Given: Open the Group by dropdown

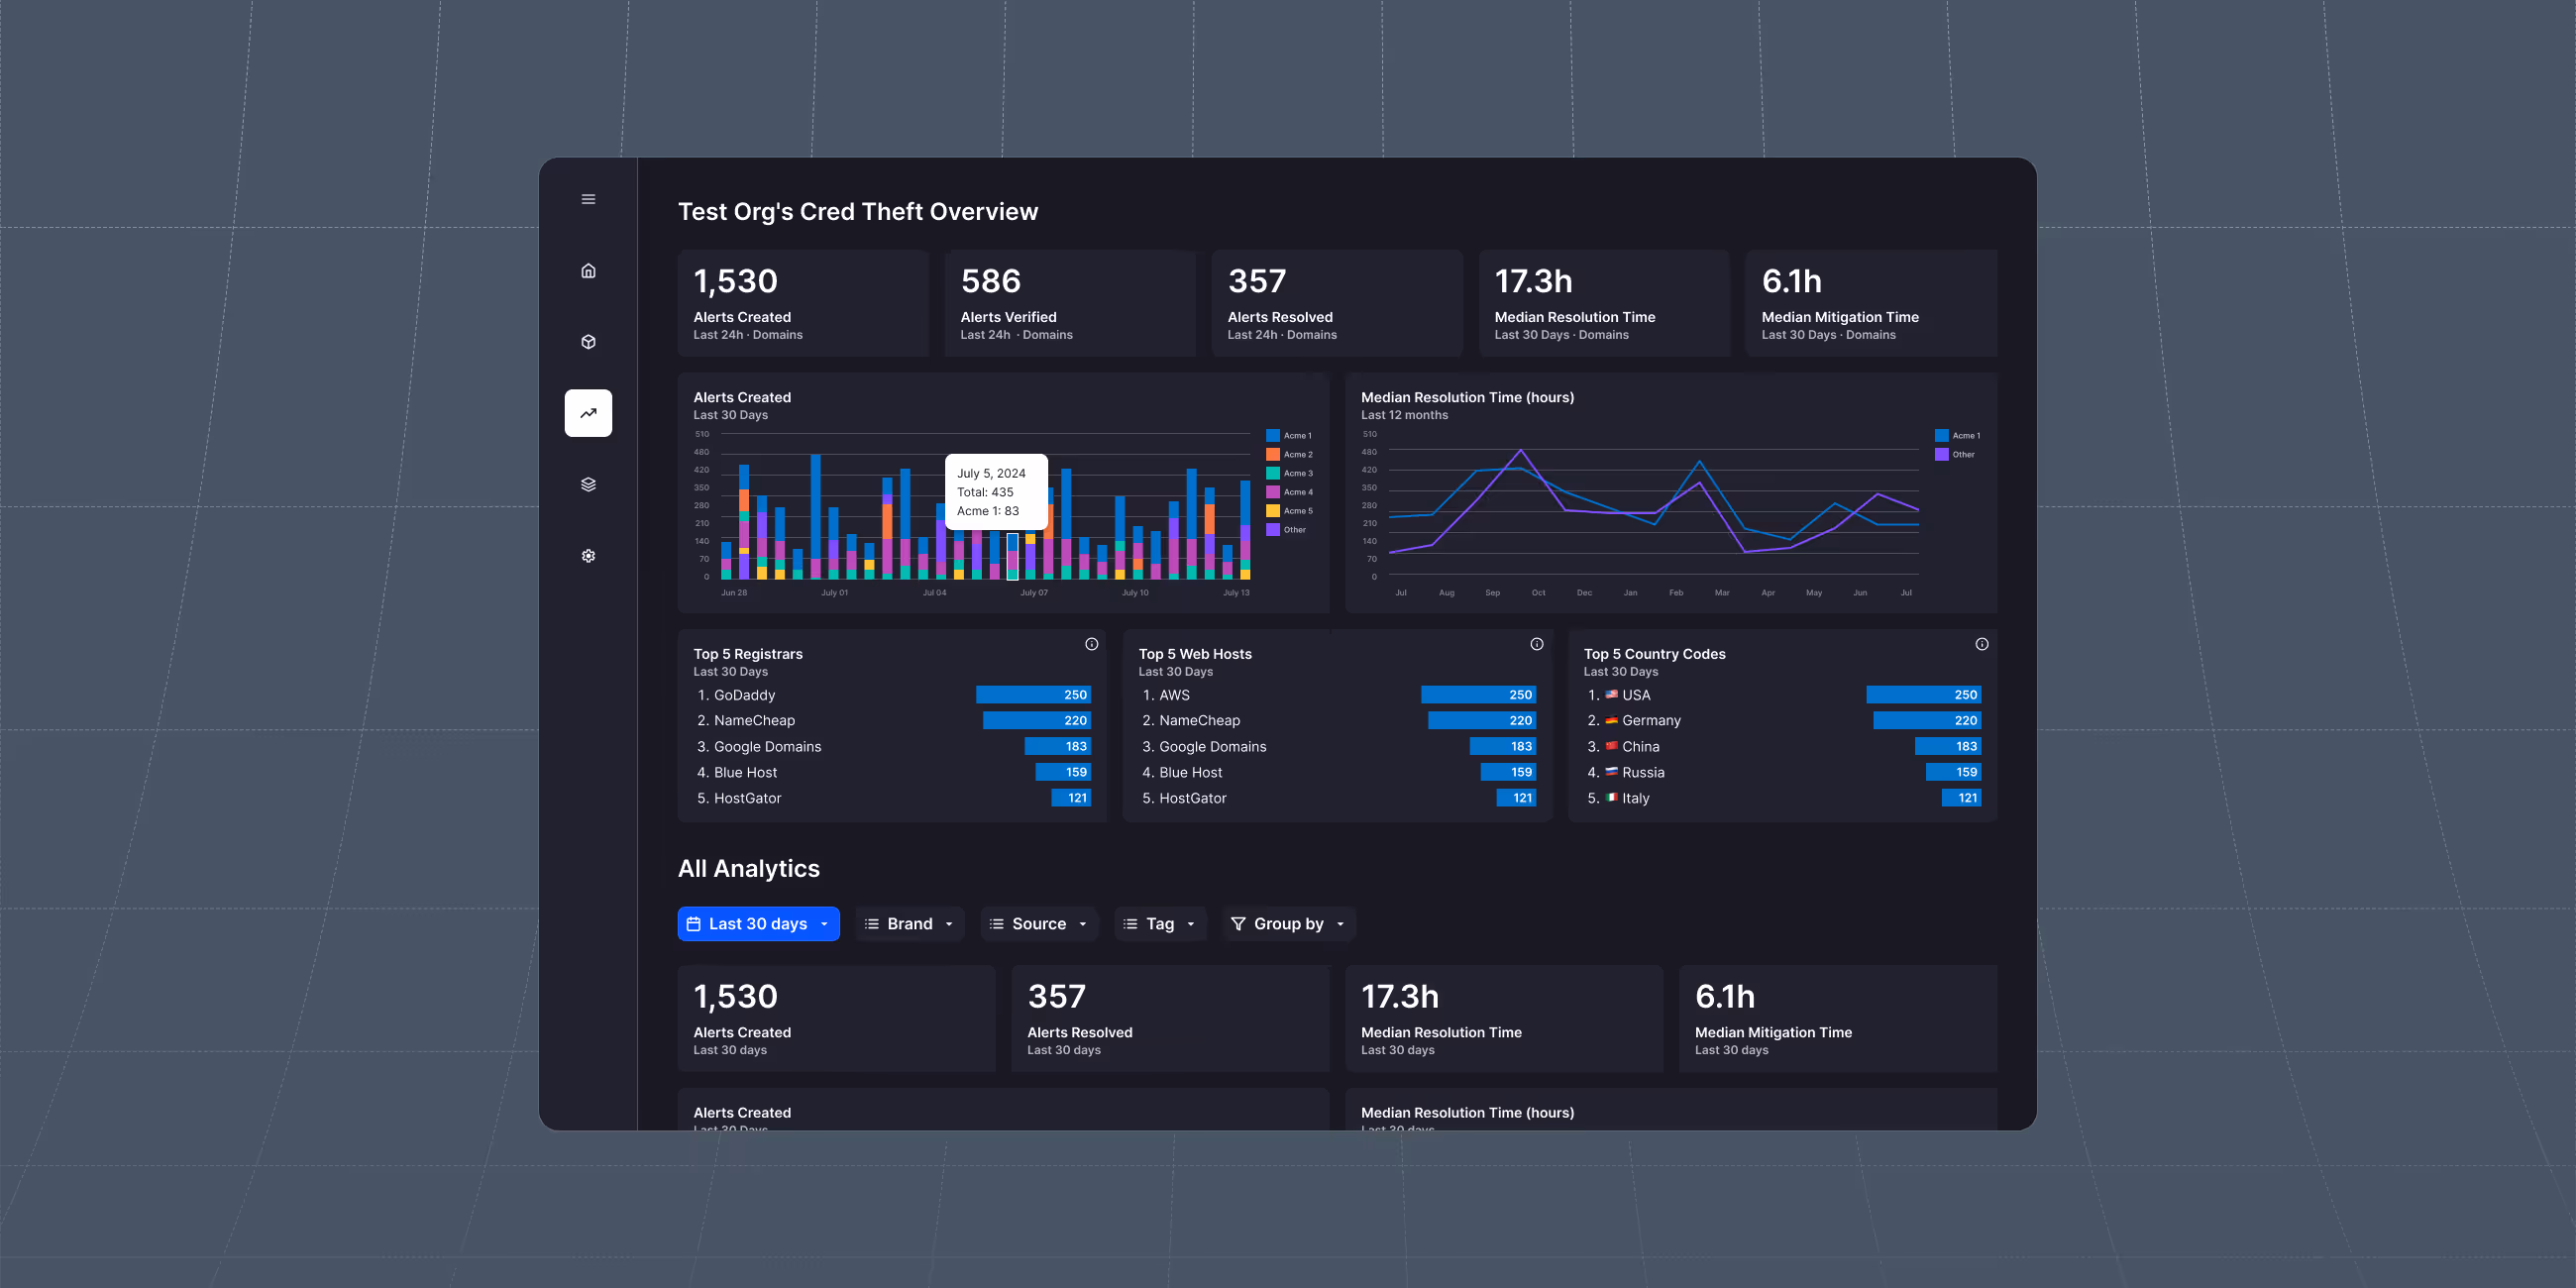Looking at the screenshot, I should (1288, 924).
